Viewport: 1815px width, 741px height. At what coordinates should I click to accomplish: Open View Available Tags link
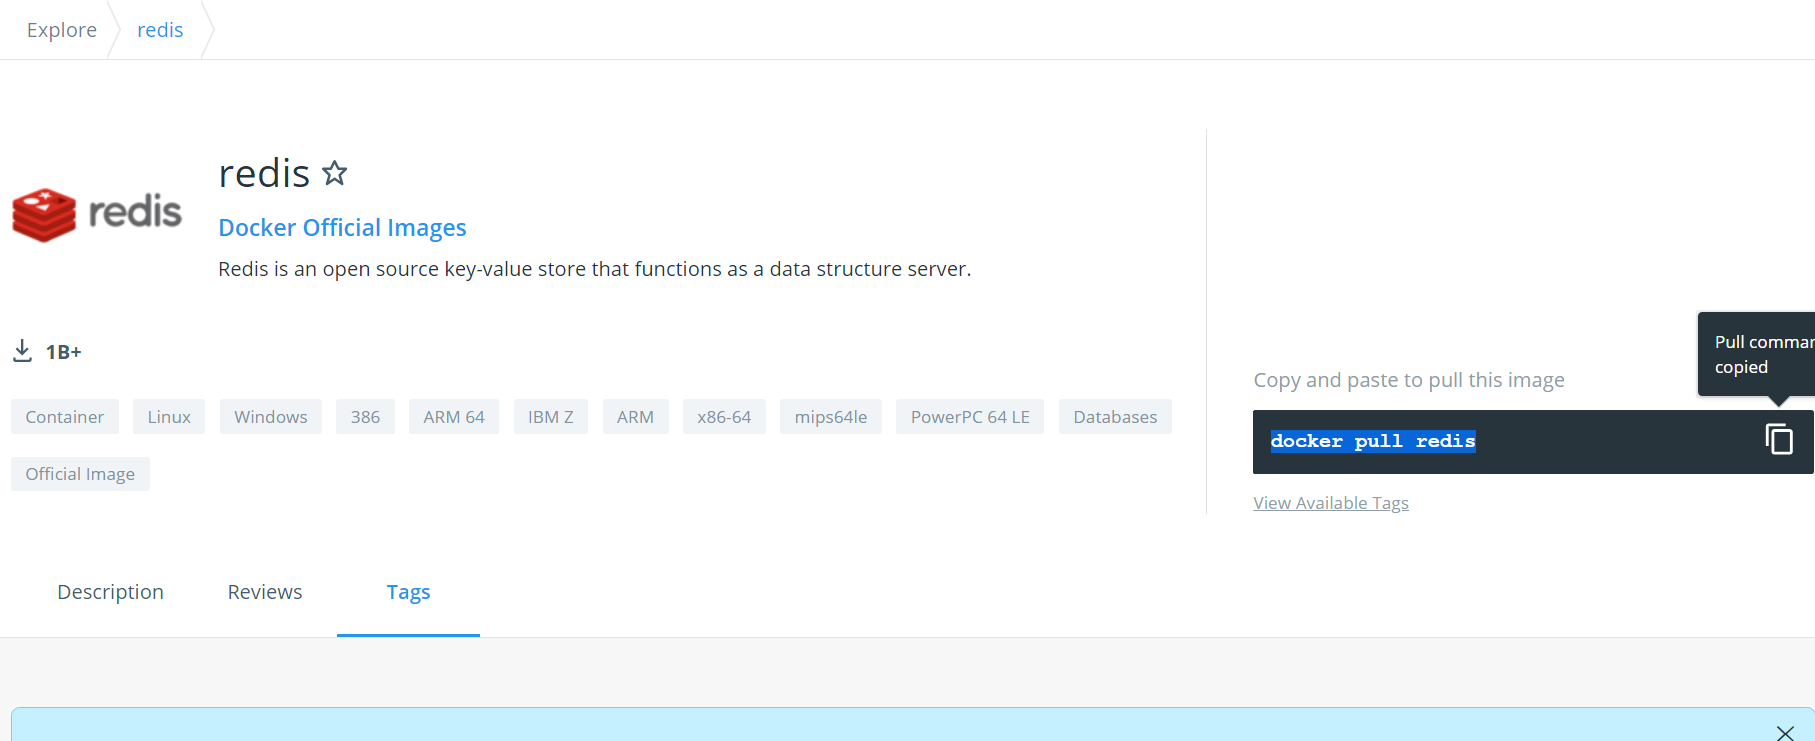pos(1331,503)
